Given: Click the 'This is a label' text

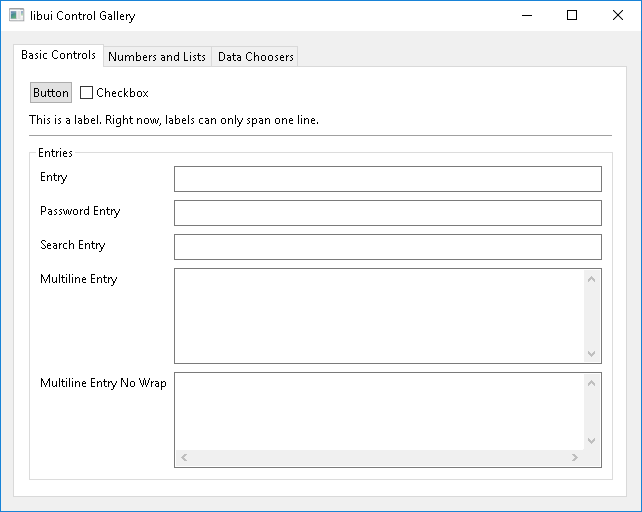Looking at the screenshot, I should pos(174,120).
